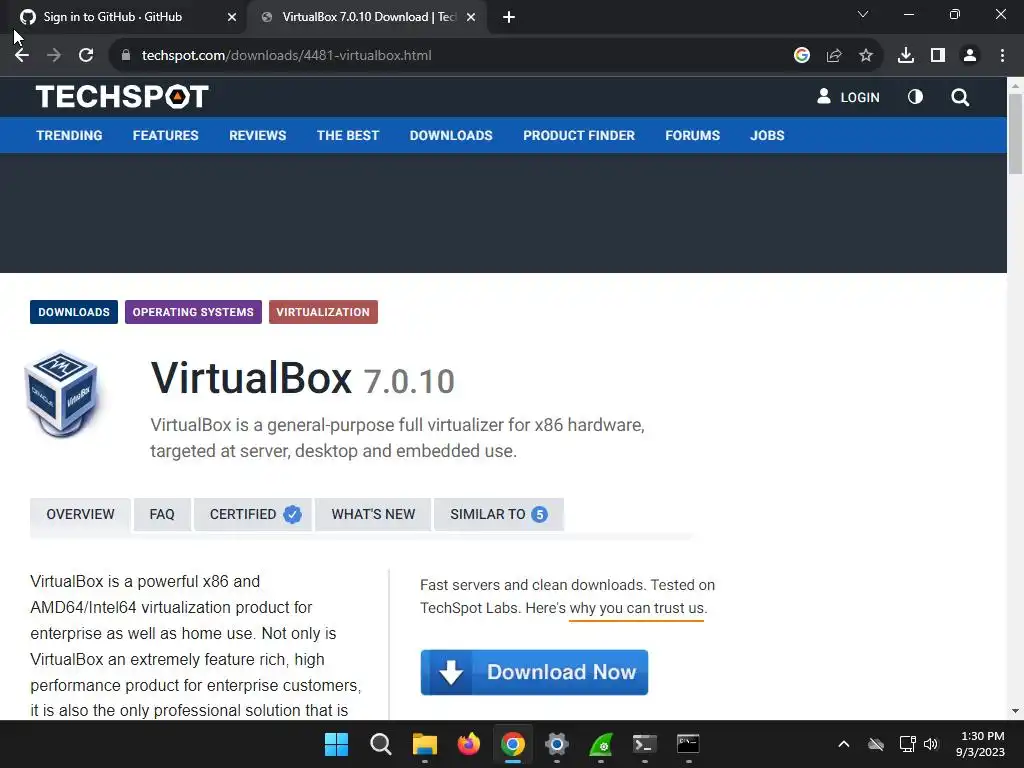
Task: Click the Download Now button
Action: [534, 672]
